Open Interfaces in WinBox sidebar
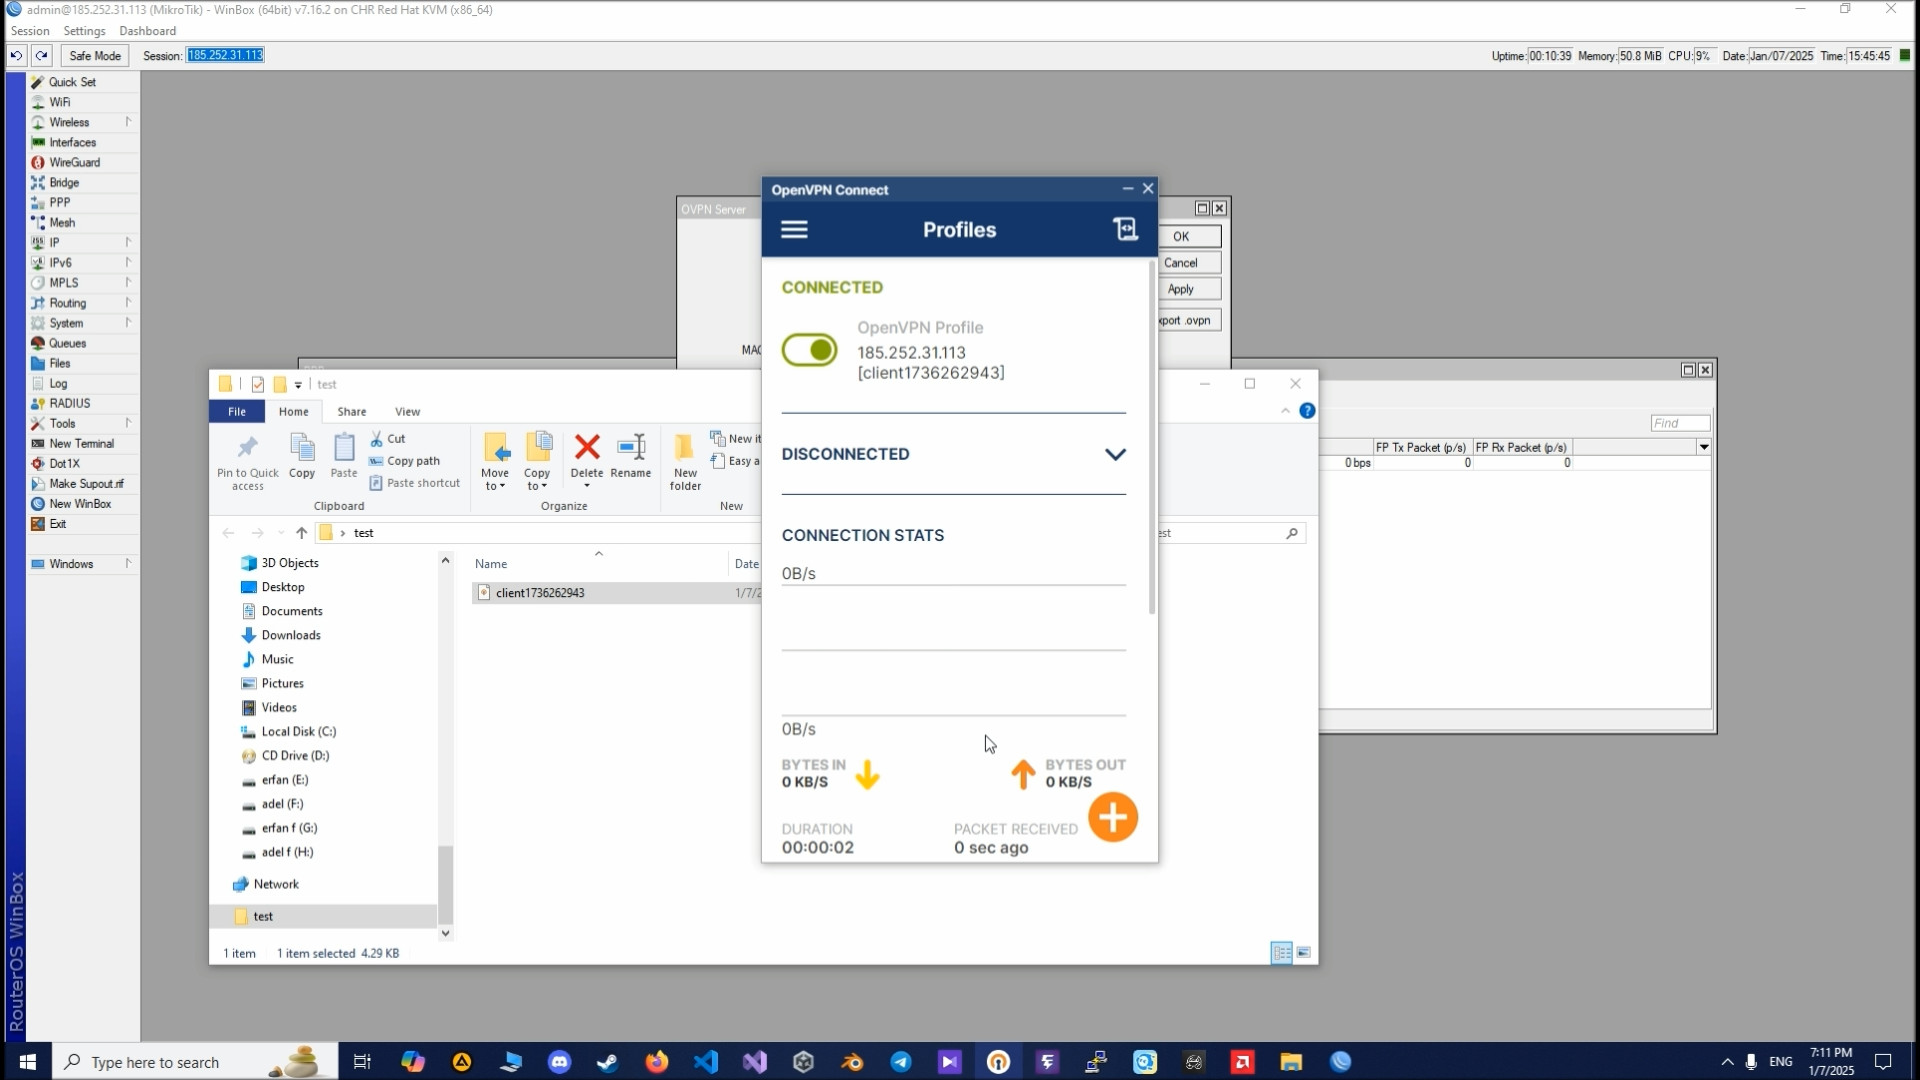 click(x=72, y=142)
